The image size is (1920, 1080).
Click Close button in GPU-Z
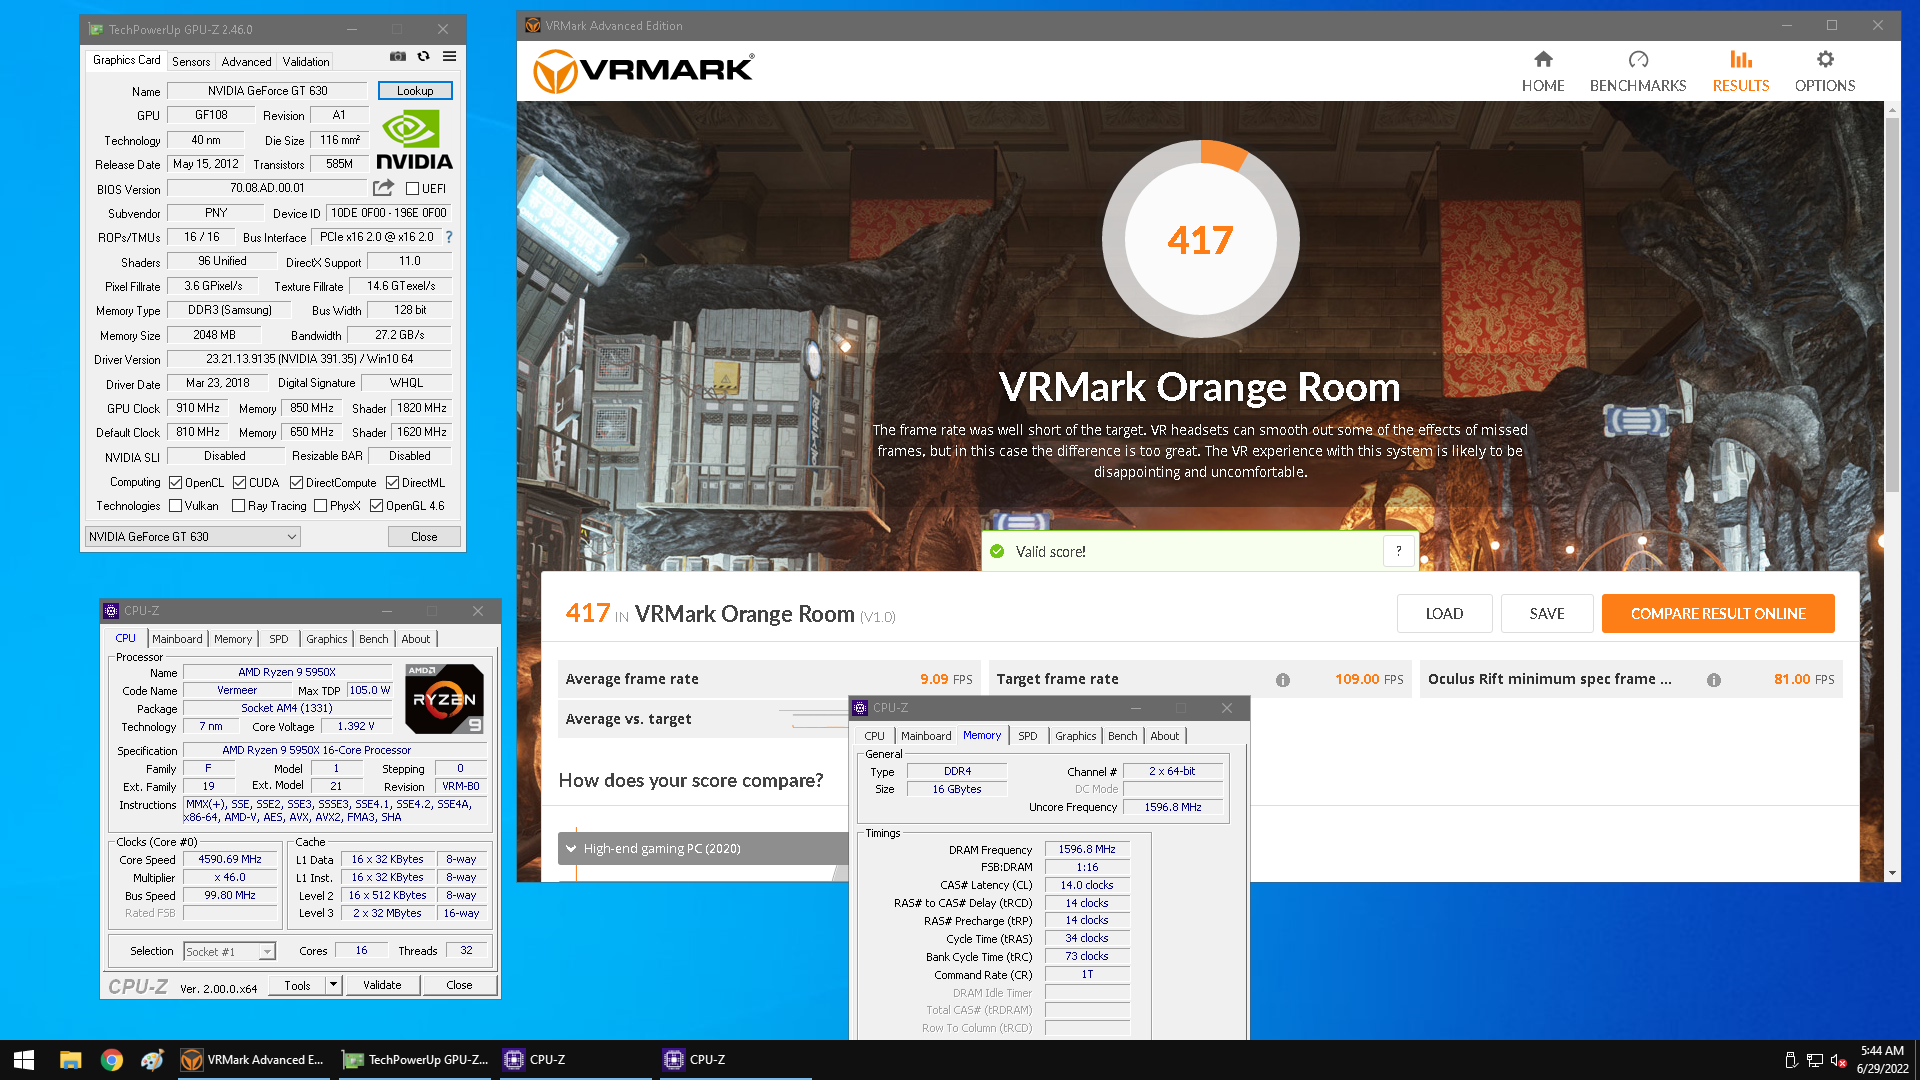424,537
